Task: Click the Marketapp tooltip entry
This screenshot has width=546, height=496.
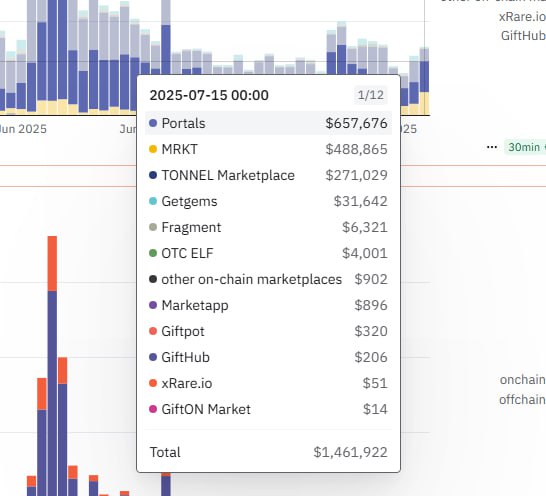Action: tap(268, 305)
